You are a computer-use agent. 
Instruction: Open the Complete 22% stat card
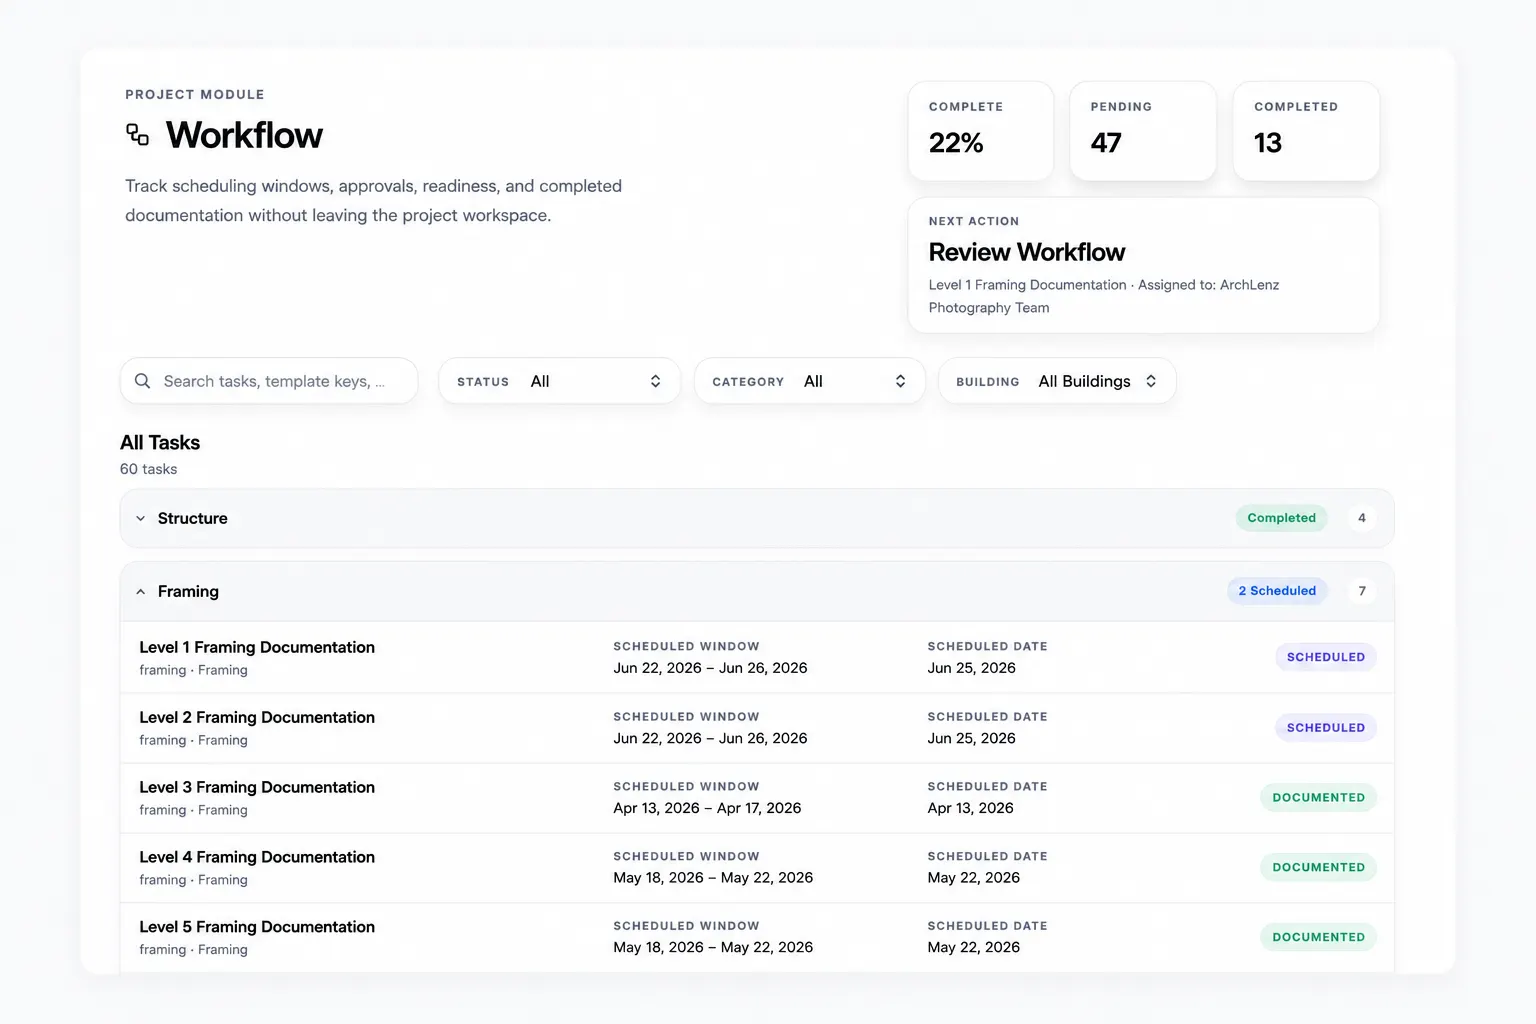[981, 131]
